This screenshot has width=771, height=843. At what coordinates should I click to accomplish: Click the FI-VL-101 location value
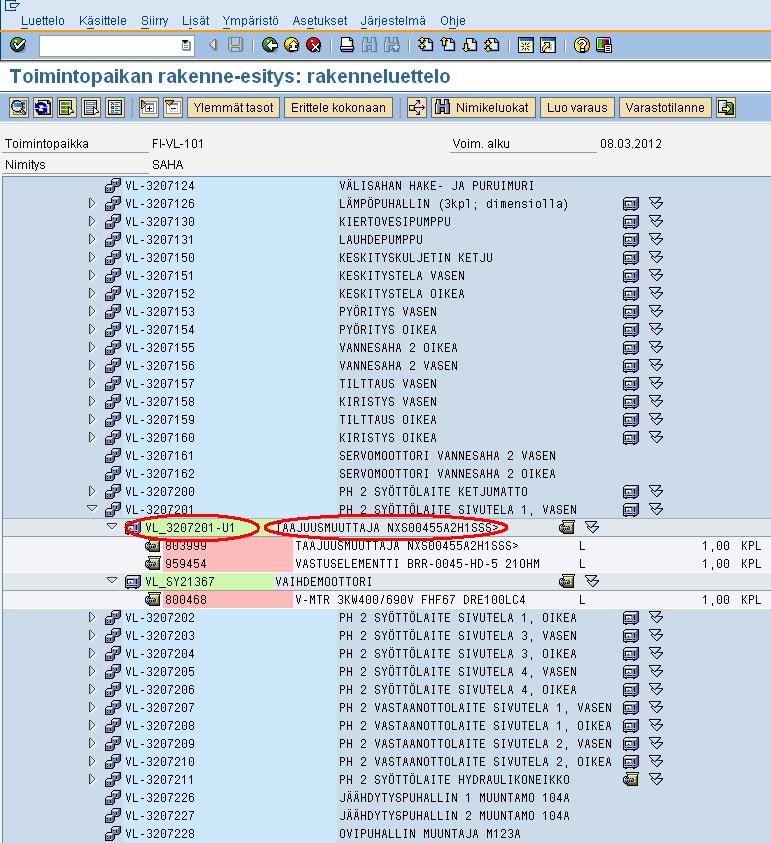[178, 144]
